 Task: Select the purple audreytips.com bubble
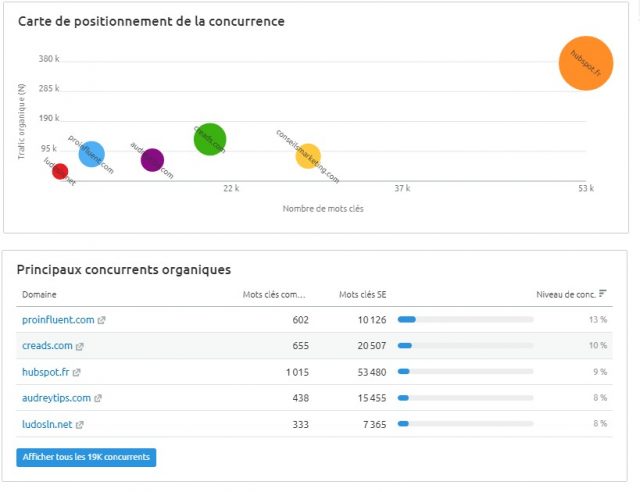click(152, 160)
